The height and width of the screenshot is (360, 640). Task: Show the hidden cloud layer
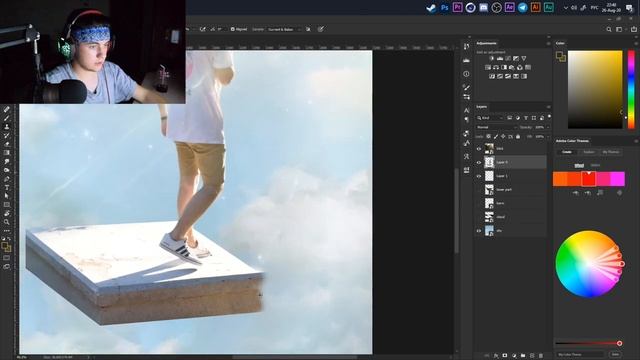coord(479,217)
